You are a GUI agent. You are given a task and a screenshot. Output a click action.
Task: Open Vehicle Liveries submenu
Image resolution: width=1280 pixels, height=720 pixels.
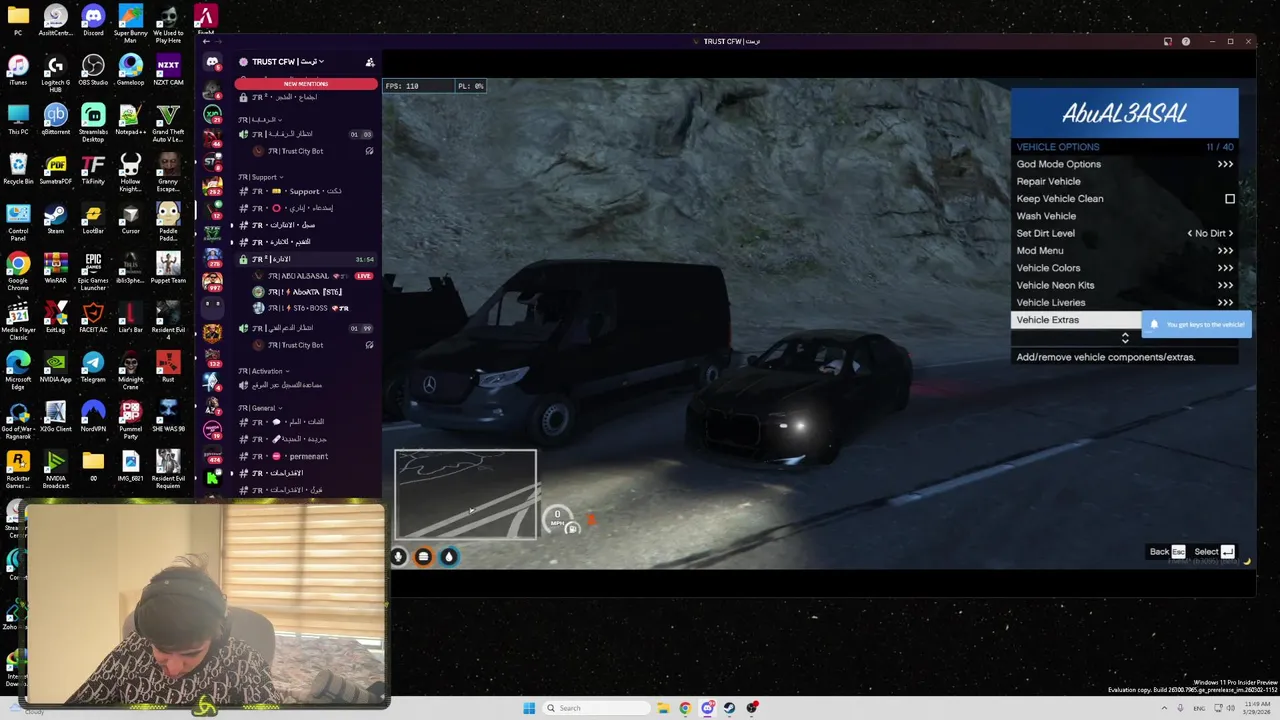[1125, 302]
